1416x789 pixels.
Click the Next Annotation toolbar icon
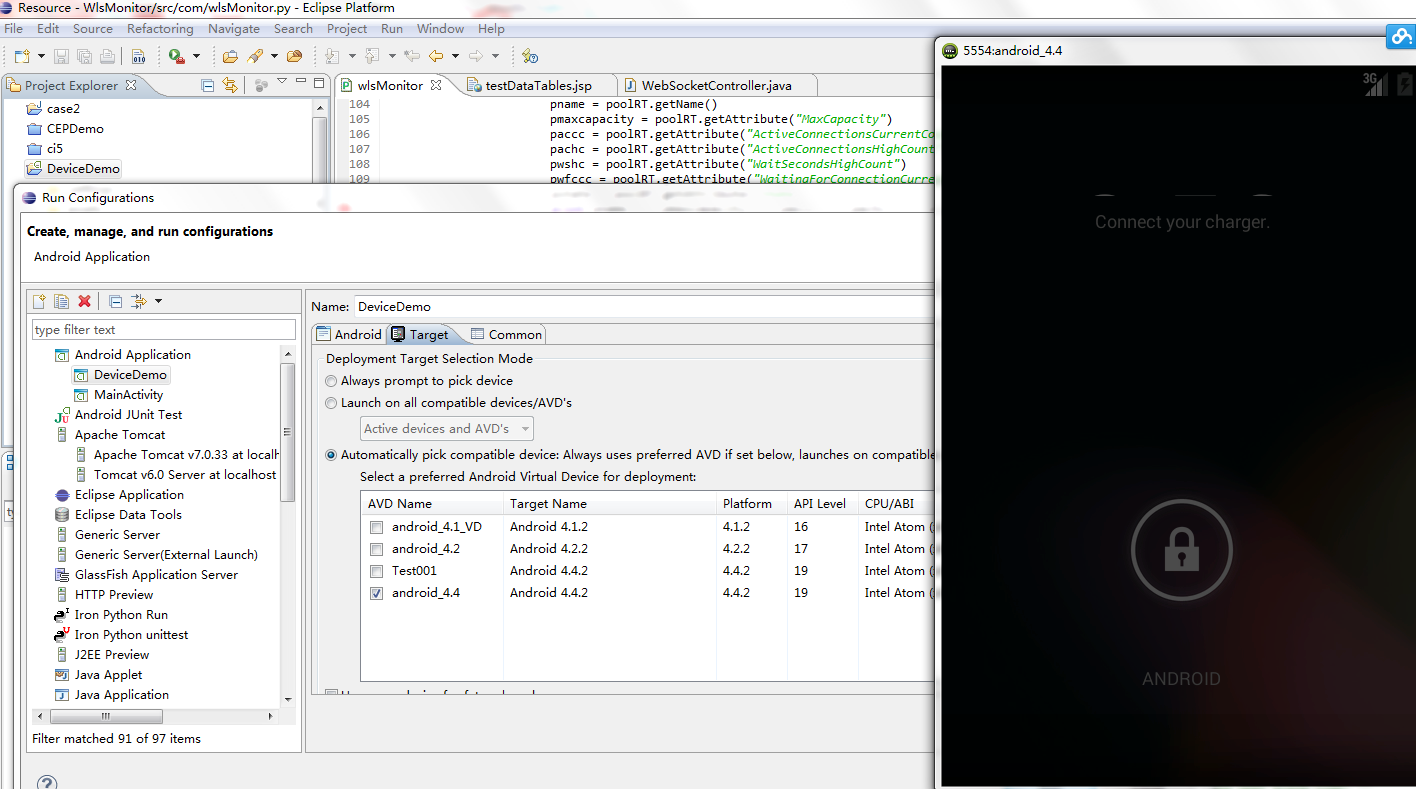(333, 56)
